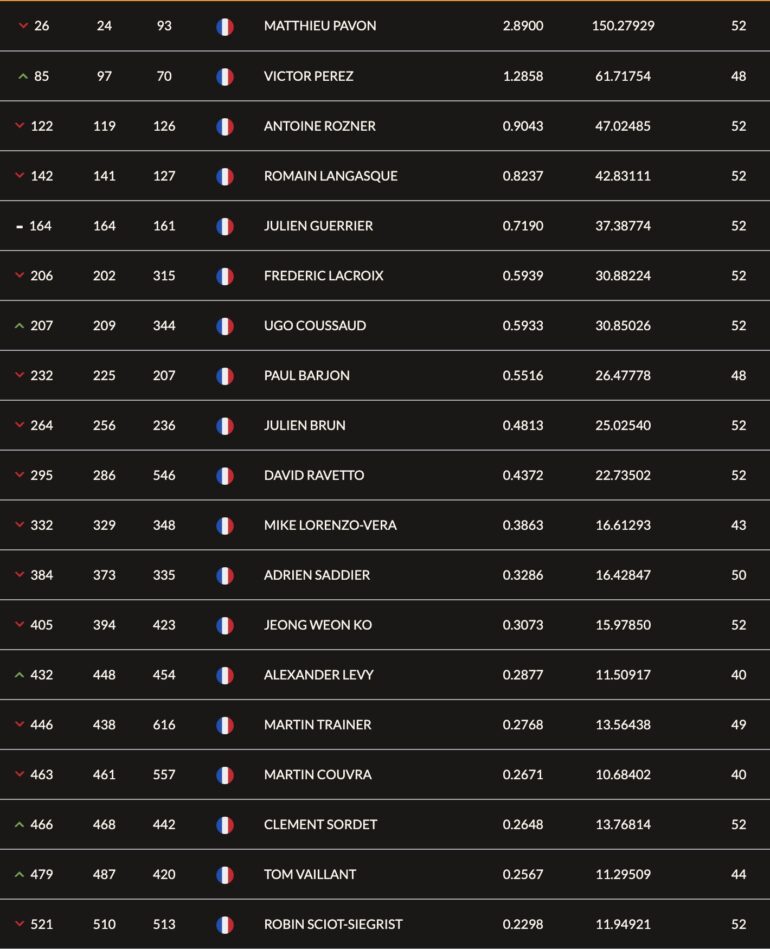Click the green up arrow beside rank 207
Image resolution: width=770 pixels, height=949 pixels.
[19, 326]
